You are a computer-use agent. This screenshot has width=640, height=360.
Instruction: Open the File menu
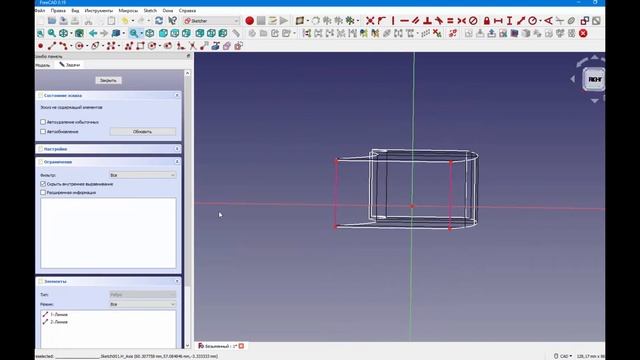click(x=40, y=11)
